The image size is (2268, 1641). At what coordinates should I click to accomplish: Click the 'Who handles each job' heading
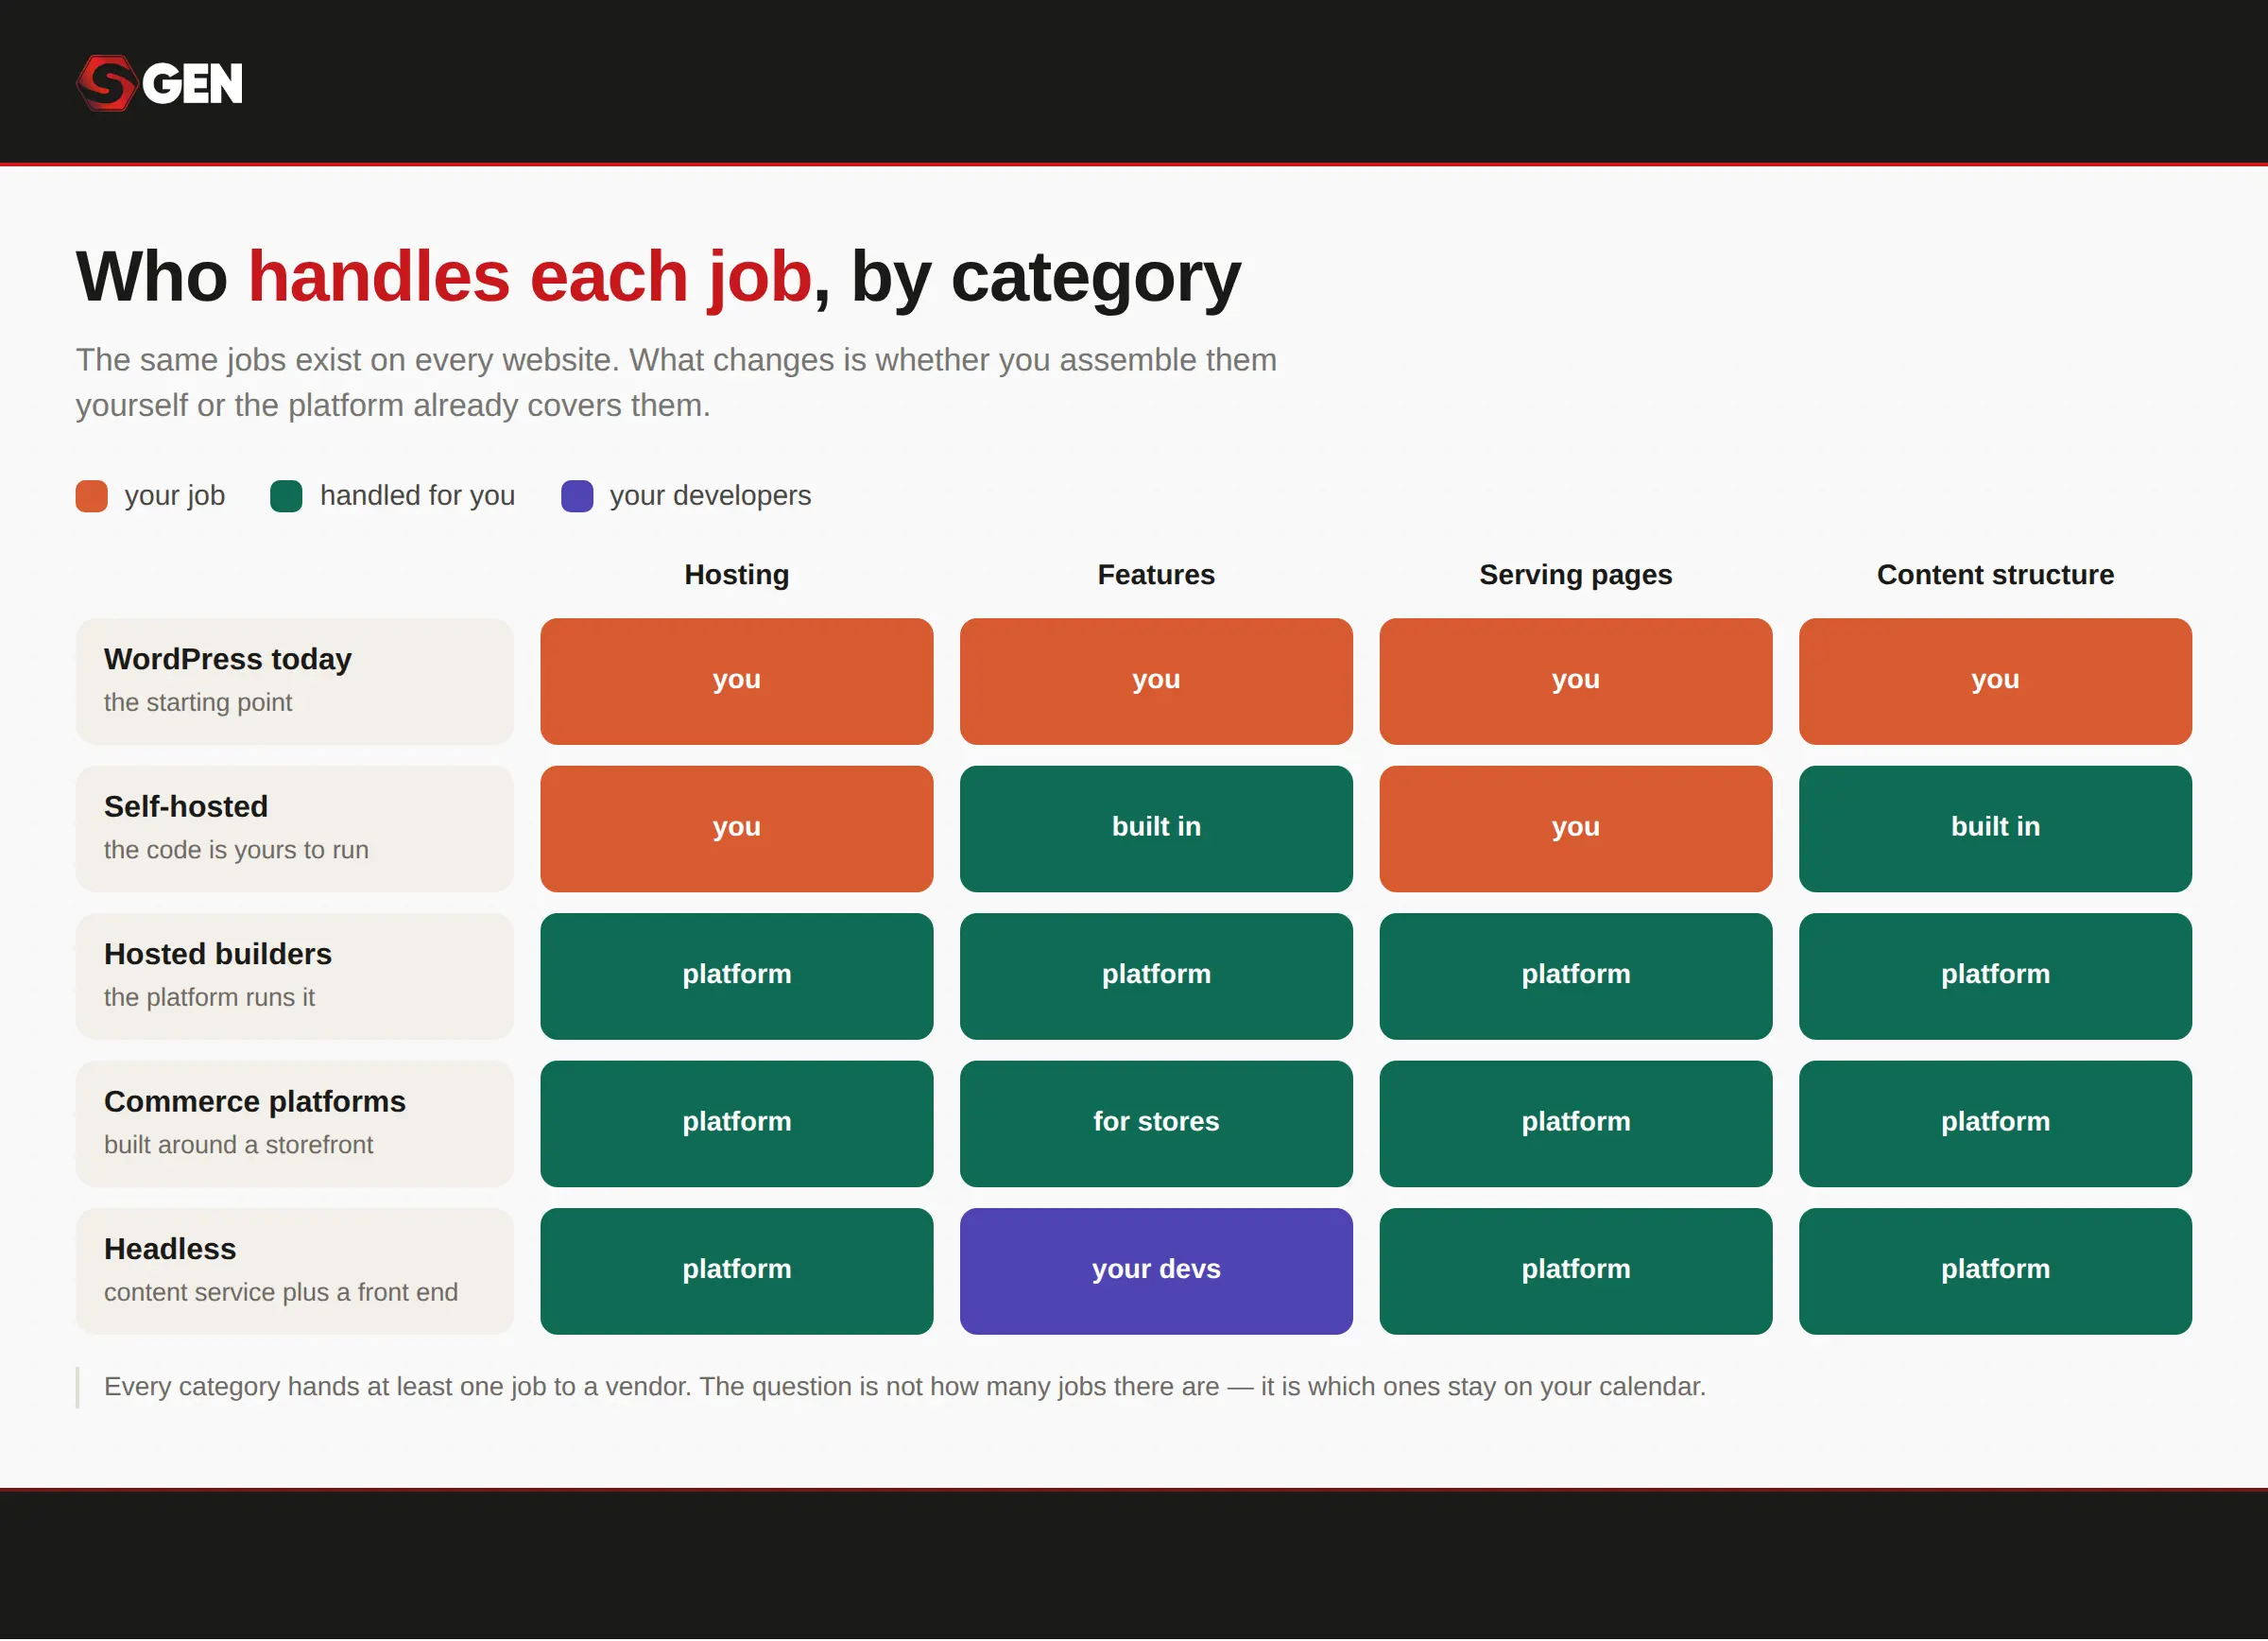click(x=659, y=277)
